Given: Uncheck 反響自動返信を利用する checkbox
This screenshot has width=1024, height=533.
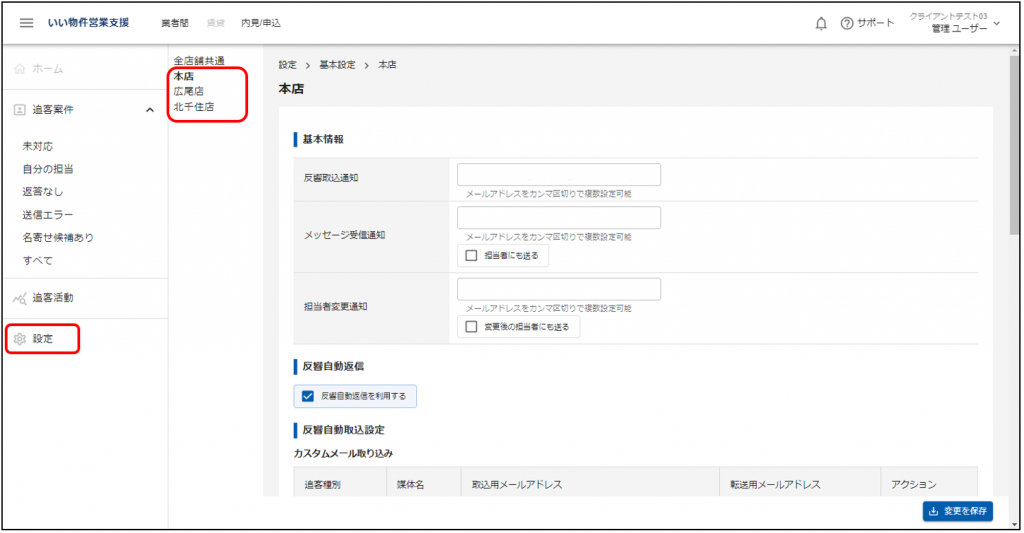Looking at the screenshot, I should coord(308,396).
